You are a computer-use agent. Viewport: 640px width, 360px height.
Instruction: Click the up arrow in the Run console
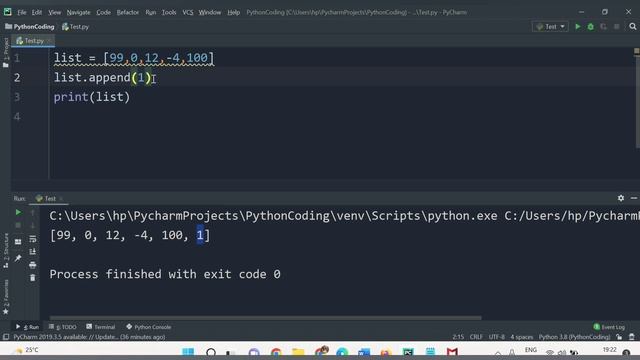tap(33, 212)
